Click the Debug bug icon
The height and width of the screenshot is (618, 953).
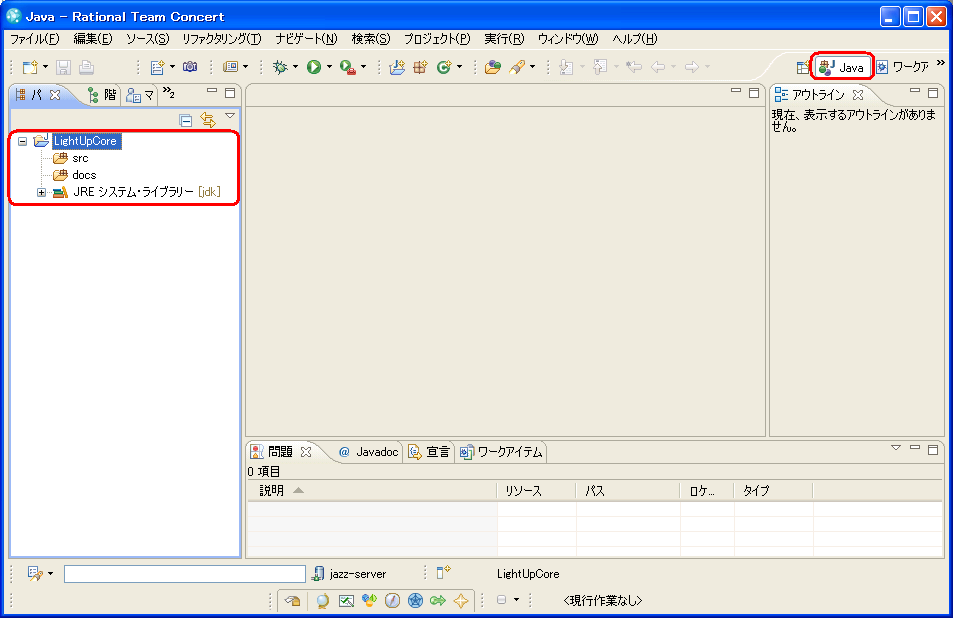click(280, 67)
